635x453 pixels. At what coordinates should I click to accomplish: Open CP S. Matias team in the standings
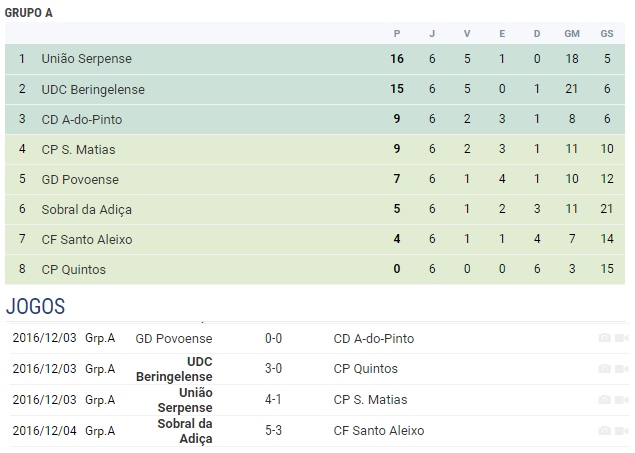click(78, 149)
